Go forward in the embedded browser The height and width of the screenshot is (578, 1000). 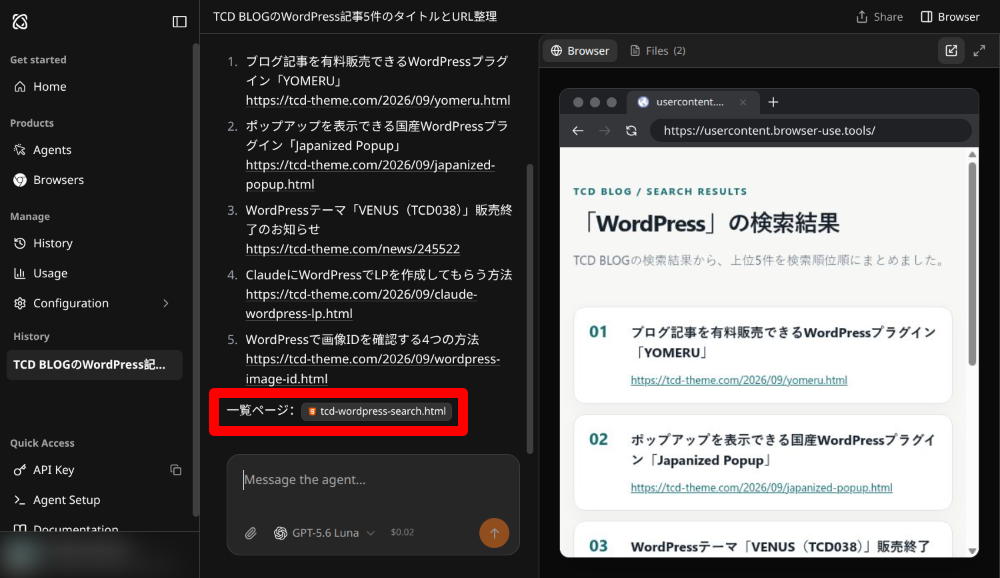605,131
